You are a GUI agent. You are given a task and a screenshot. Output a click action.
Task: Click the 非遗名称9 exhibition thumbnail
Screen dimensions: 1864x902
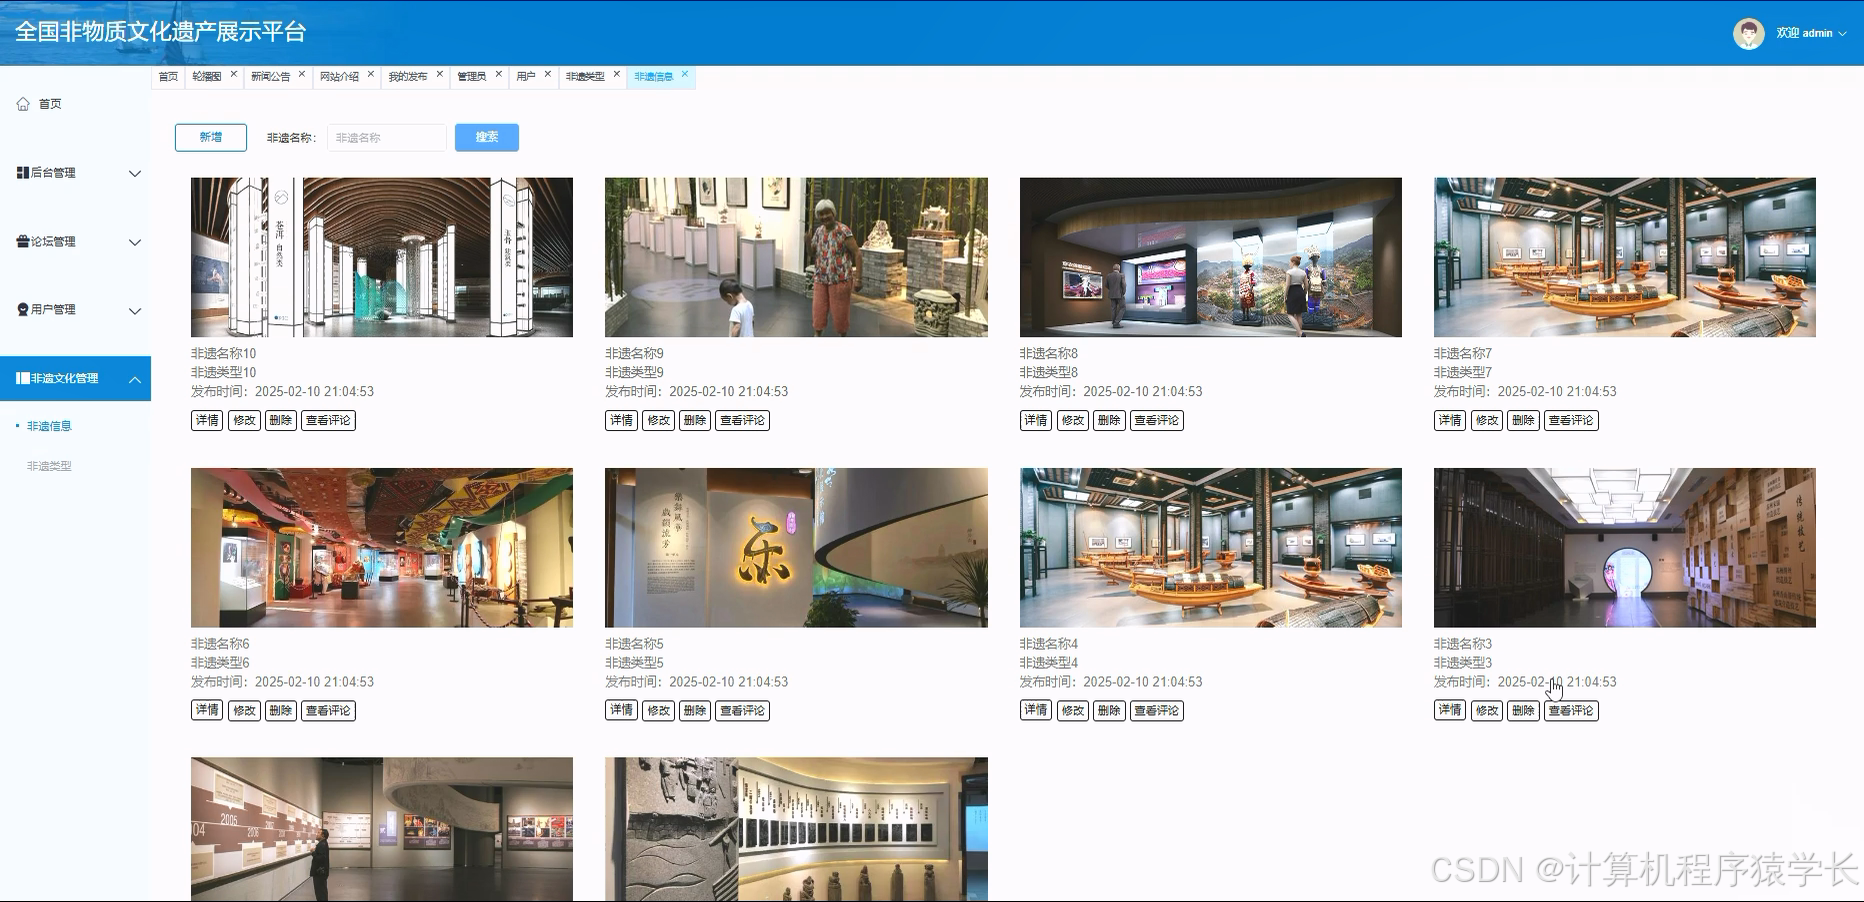(796, 258)
